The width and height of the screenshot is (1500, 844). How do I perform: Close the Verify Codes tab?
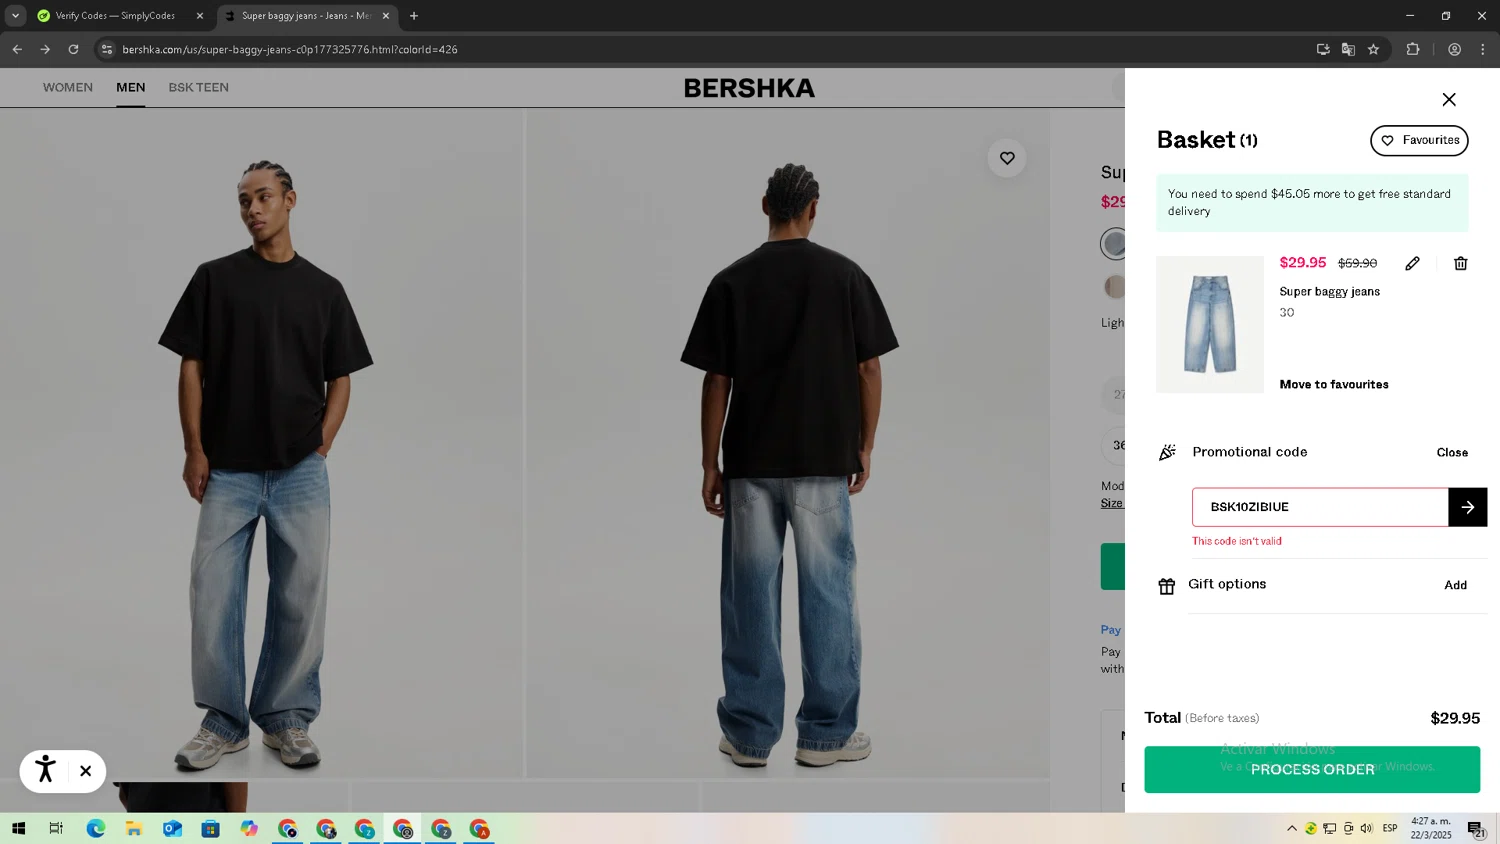tap(200, 16)
